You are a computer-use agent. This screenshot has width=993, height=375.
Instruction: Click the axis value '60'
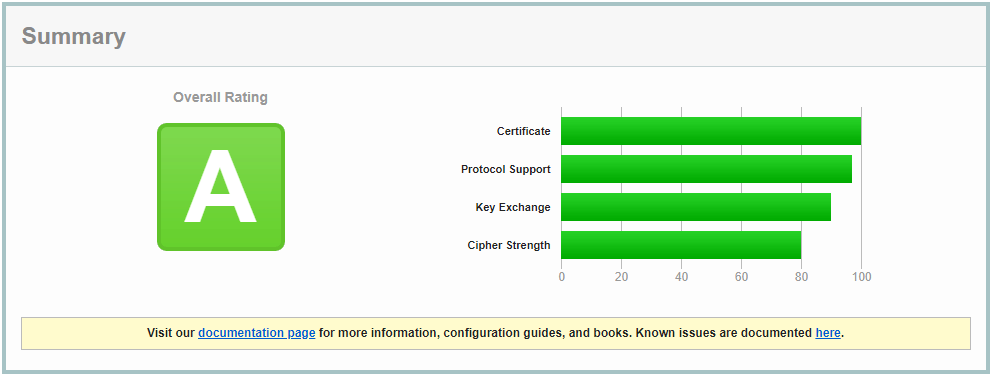[x=742, y=277]
